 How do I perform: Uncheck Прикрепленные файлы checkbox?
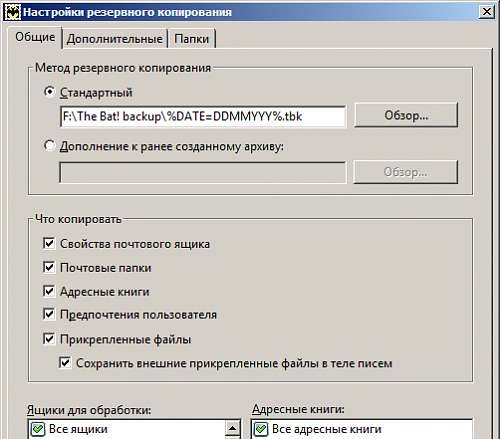pyautogui.click(x=49, y=339)
